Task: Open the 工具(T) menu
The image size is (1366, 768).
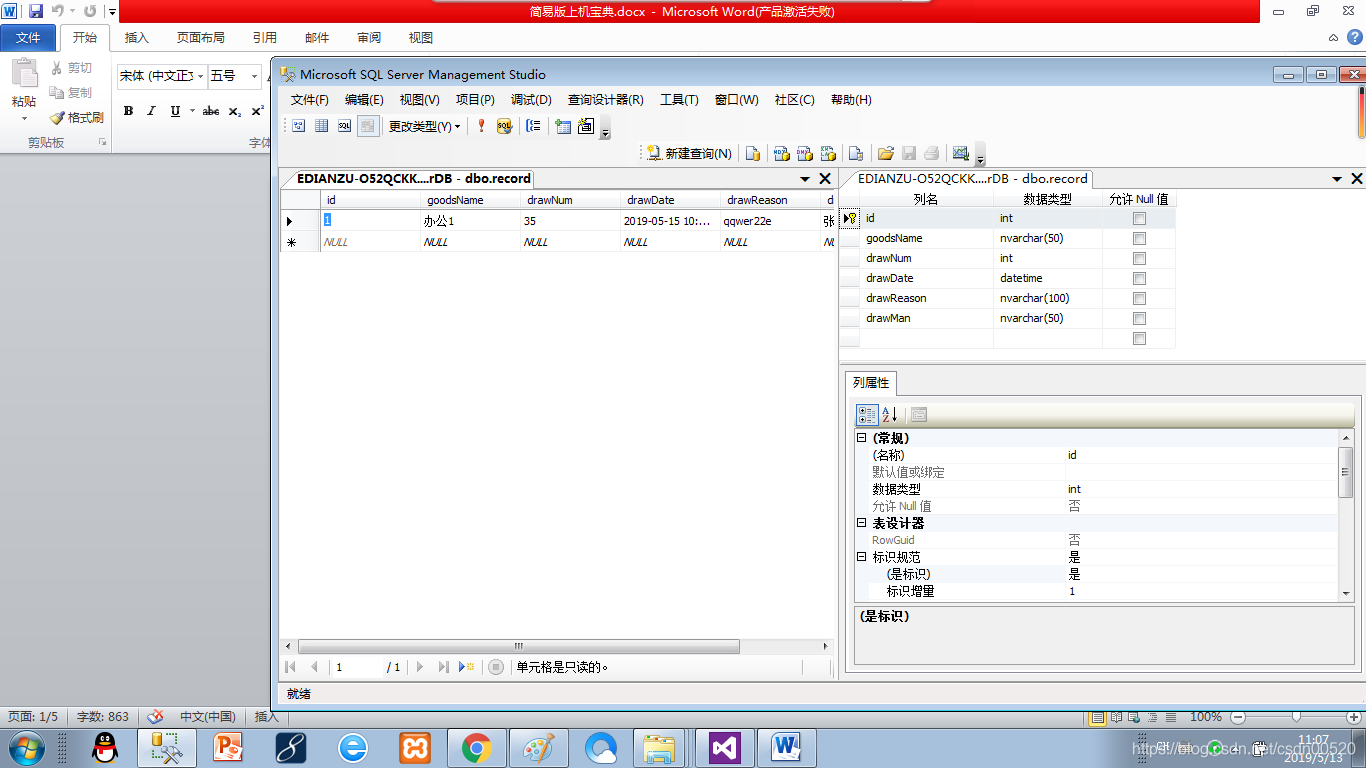Action: coord(679,100)
